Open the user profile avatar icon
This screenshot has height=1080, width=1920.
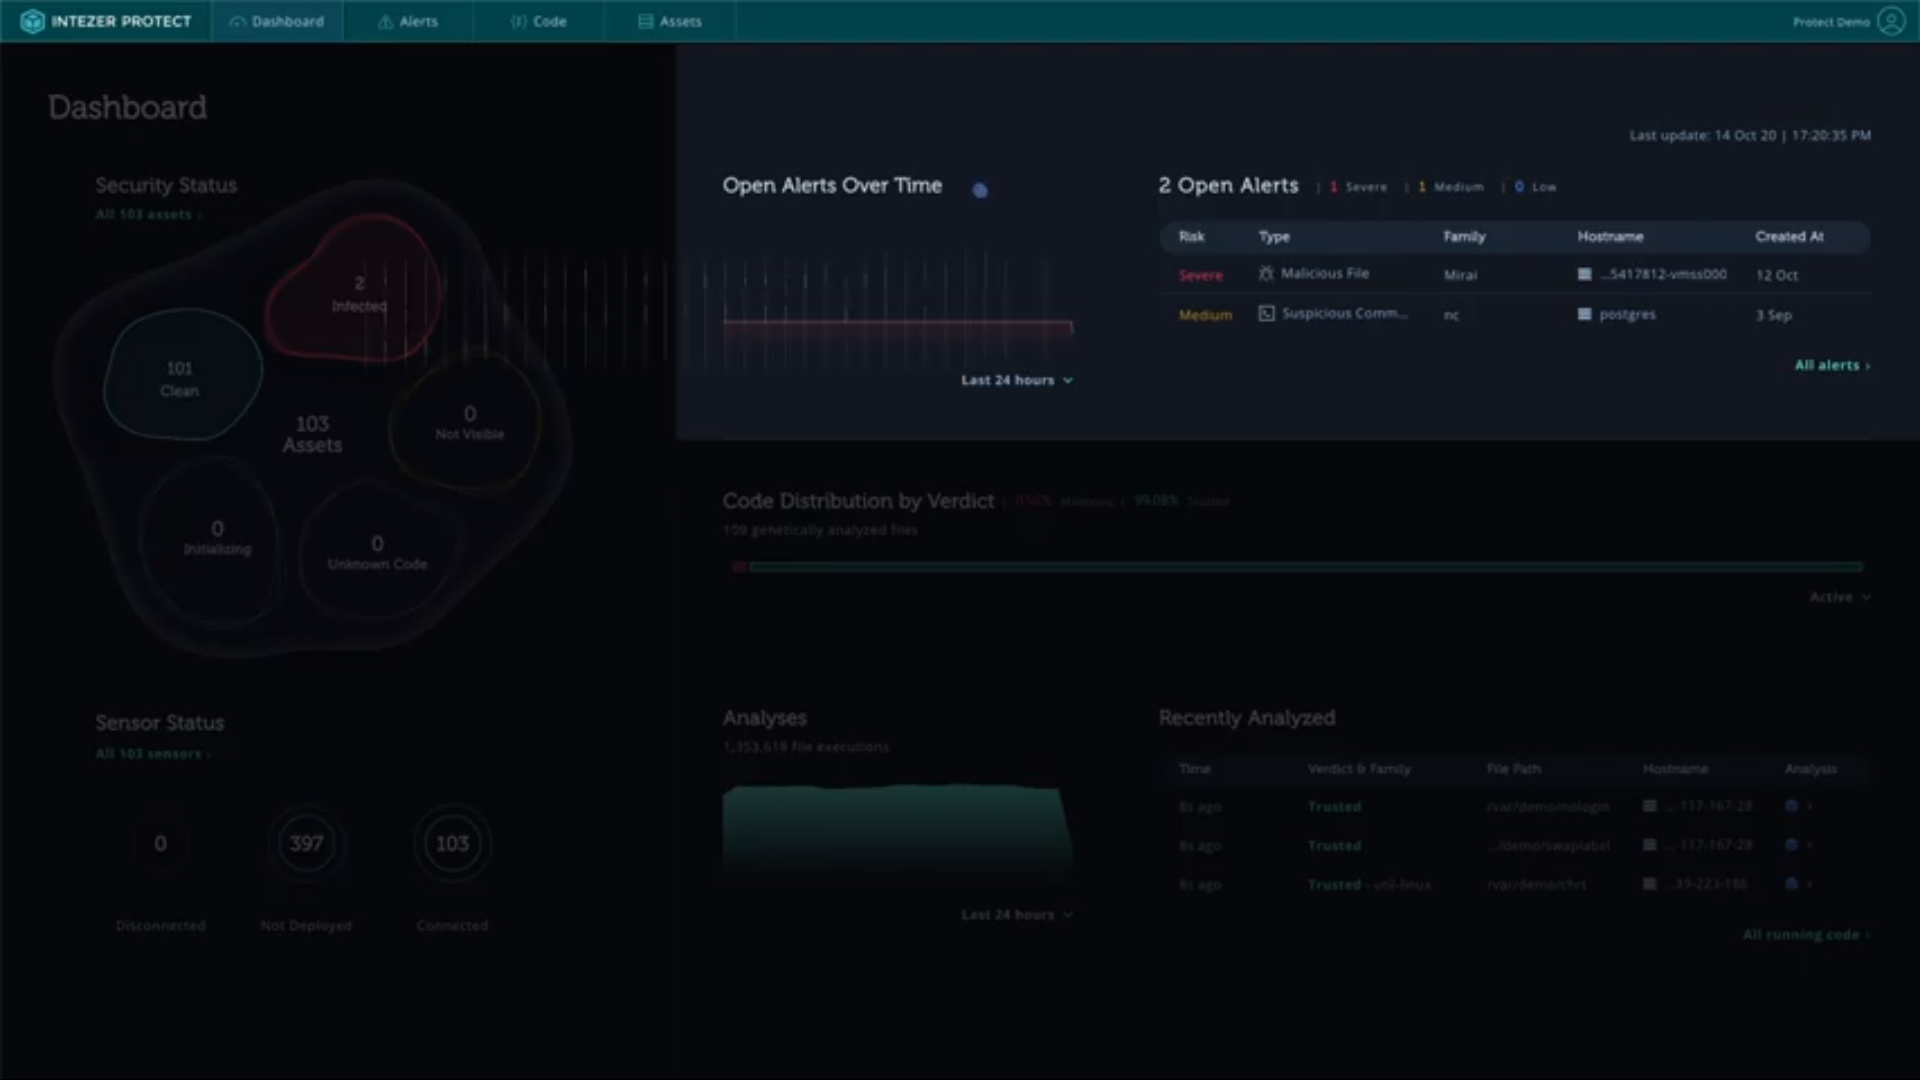coord(1890,21)
